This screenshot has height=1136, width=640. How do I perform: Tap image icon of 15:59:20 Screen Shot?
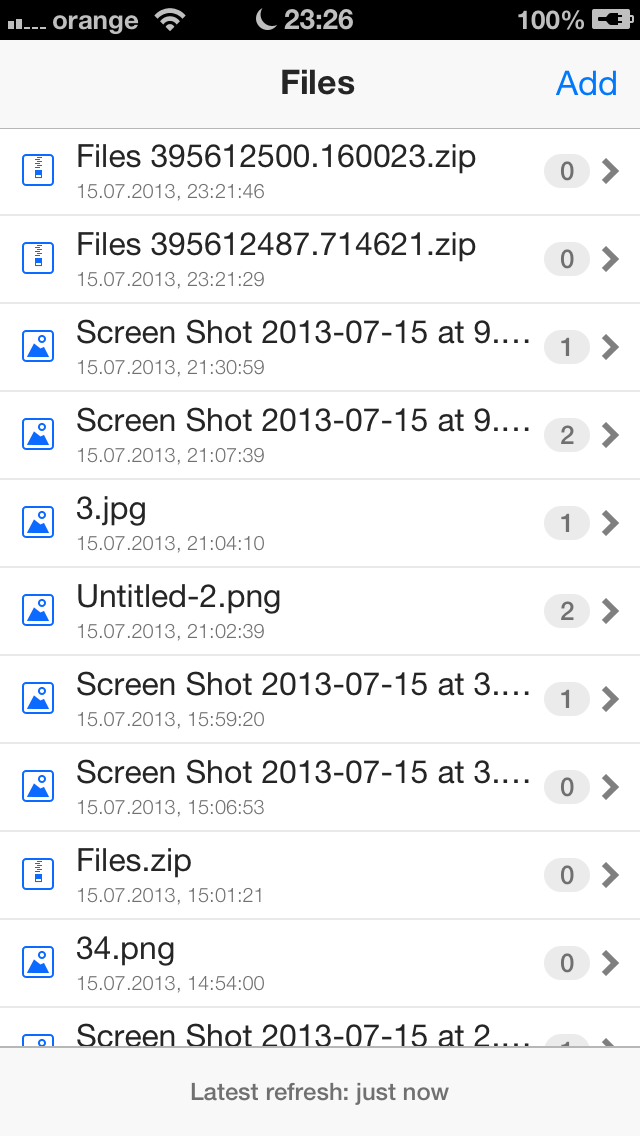coord(38,699)
